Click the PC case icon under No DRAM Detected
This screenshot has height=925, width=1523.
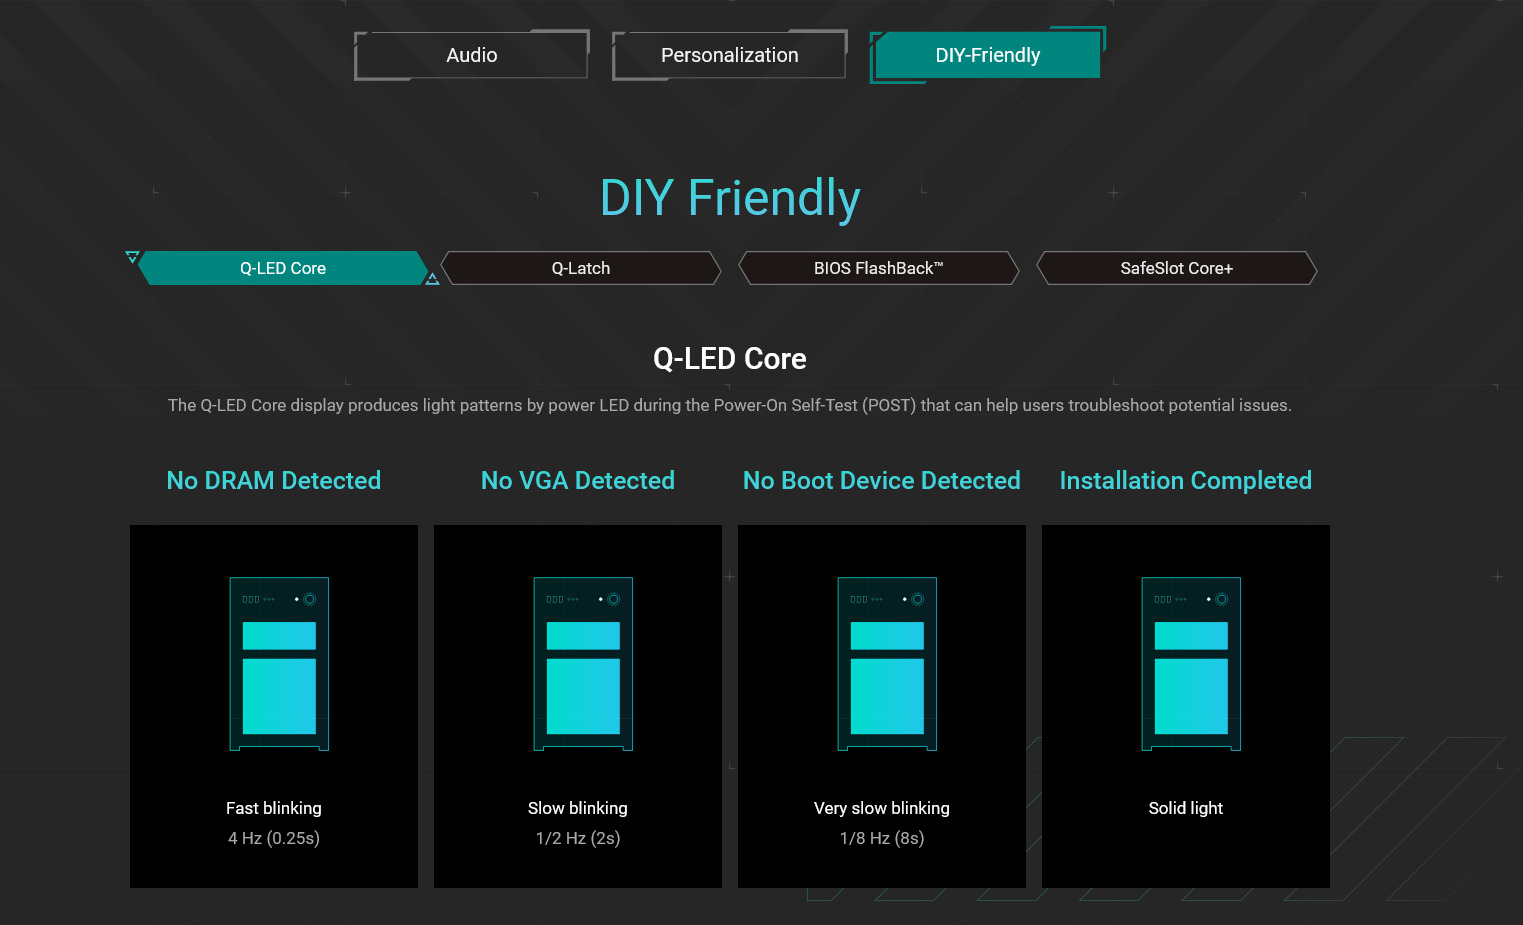pos(279,664)
